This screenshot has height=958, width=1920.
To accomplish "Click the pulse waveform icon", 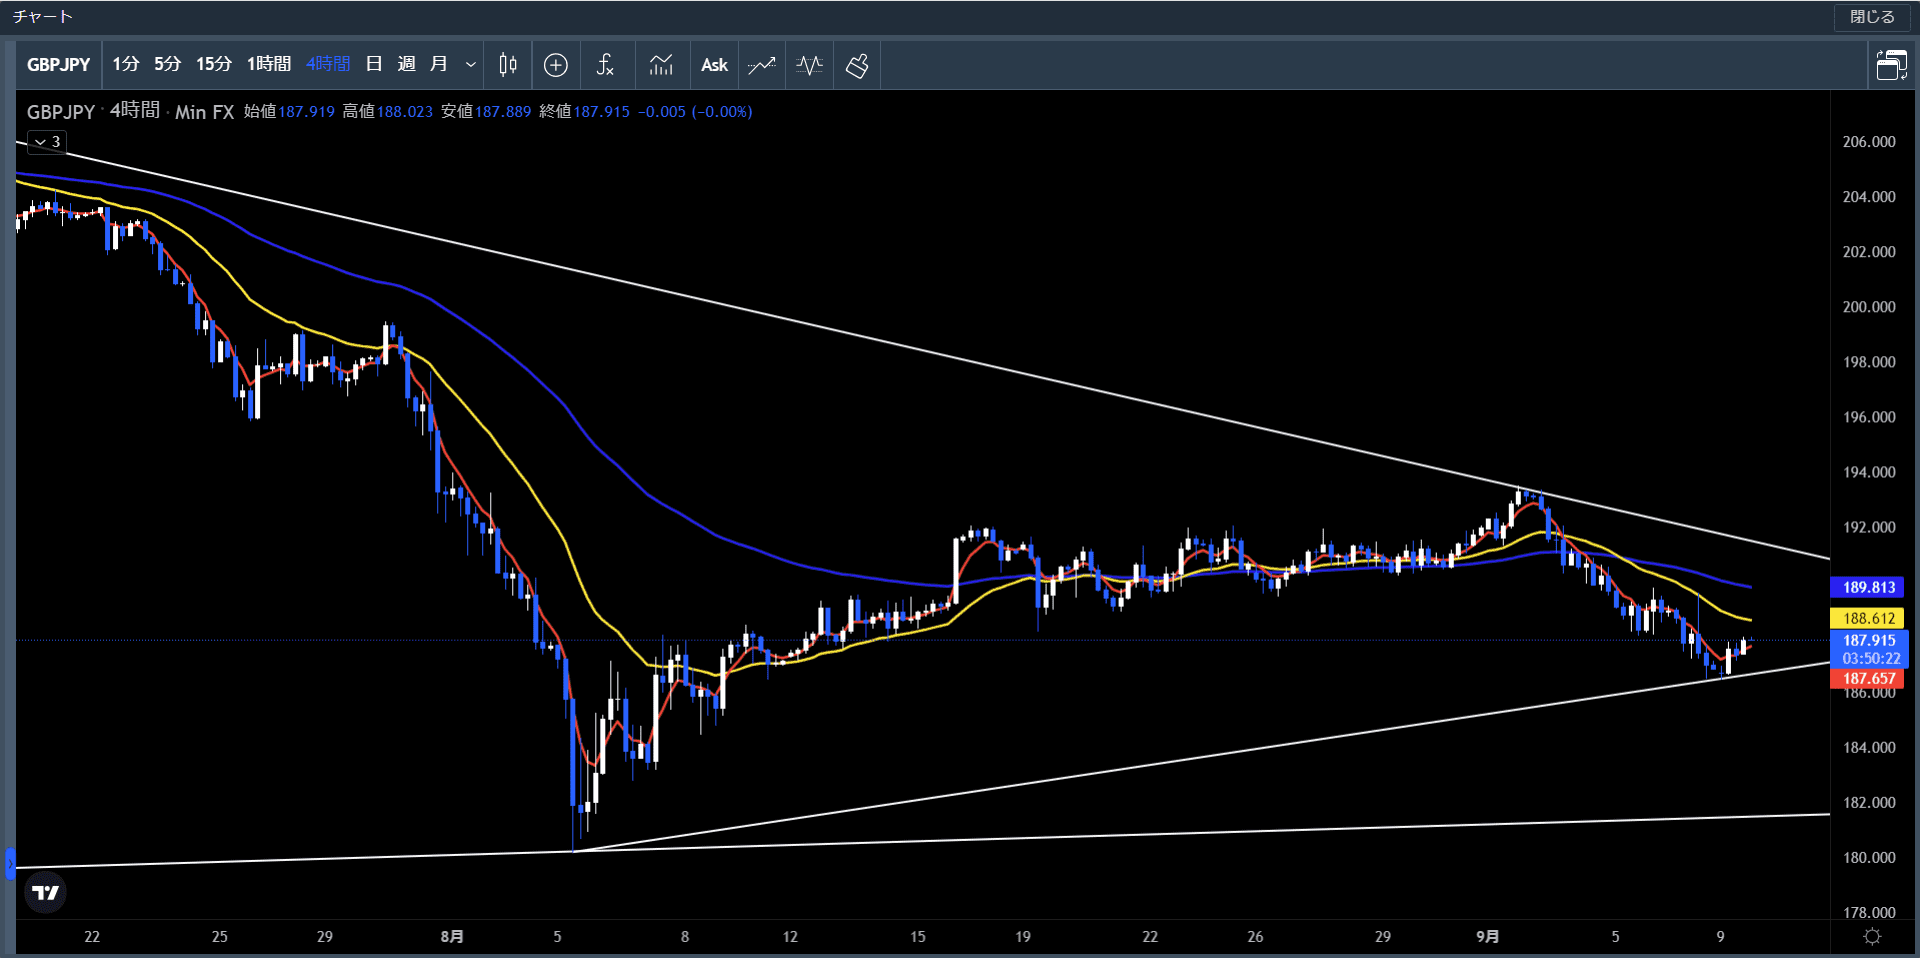I will tap(810, 65).
